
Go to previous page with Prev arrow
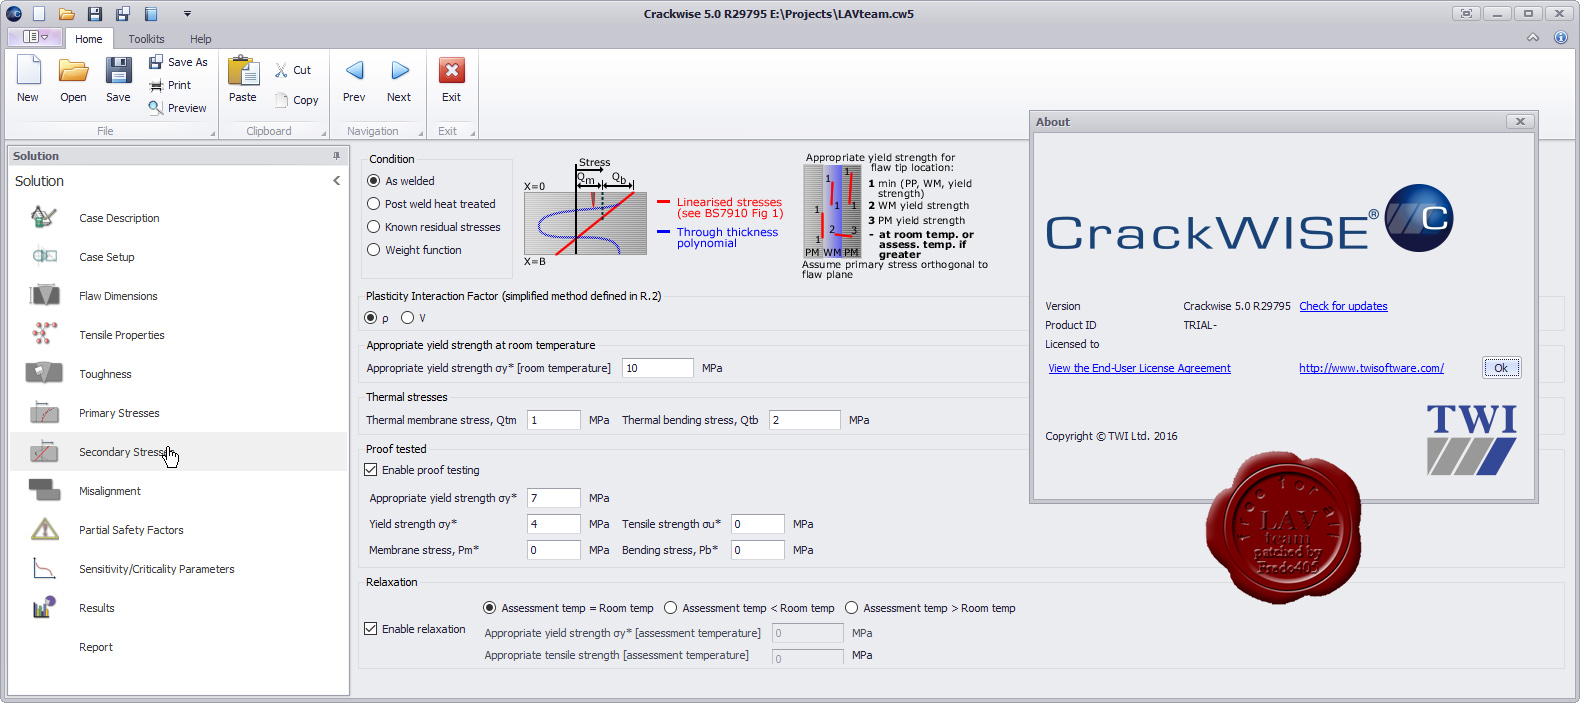point(354,70)
